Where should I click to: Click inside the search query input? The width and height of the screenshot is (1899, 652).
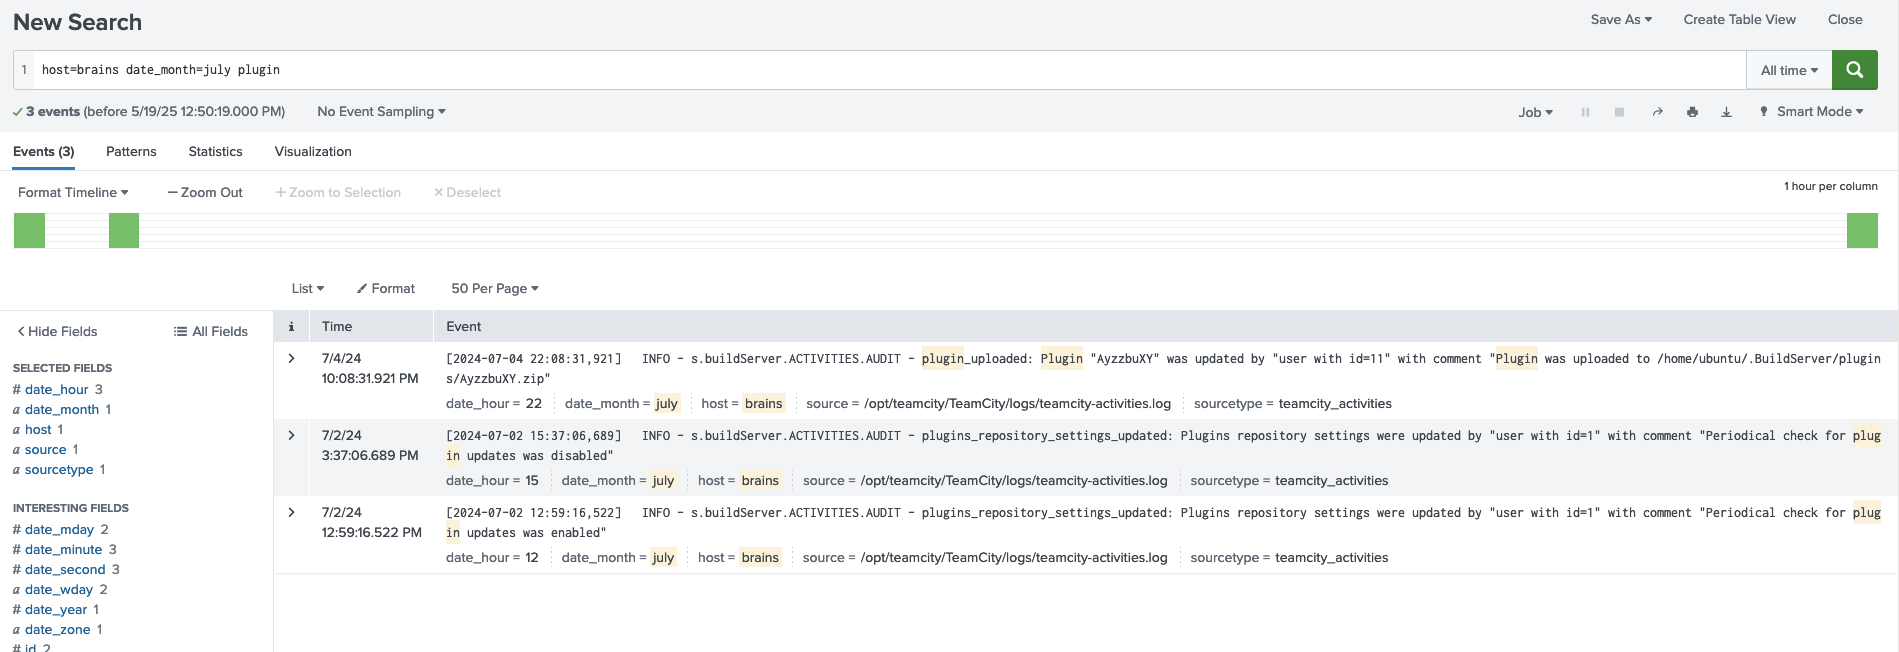pos(890,70)
